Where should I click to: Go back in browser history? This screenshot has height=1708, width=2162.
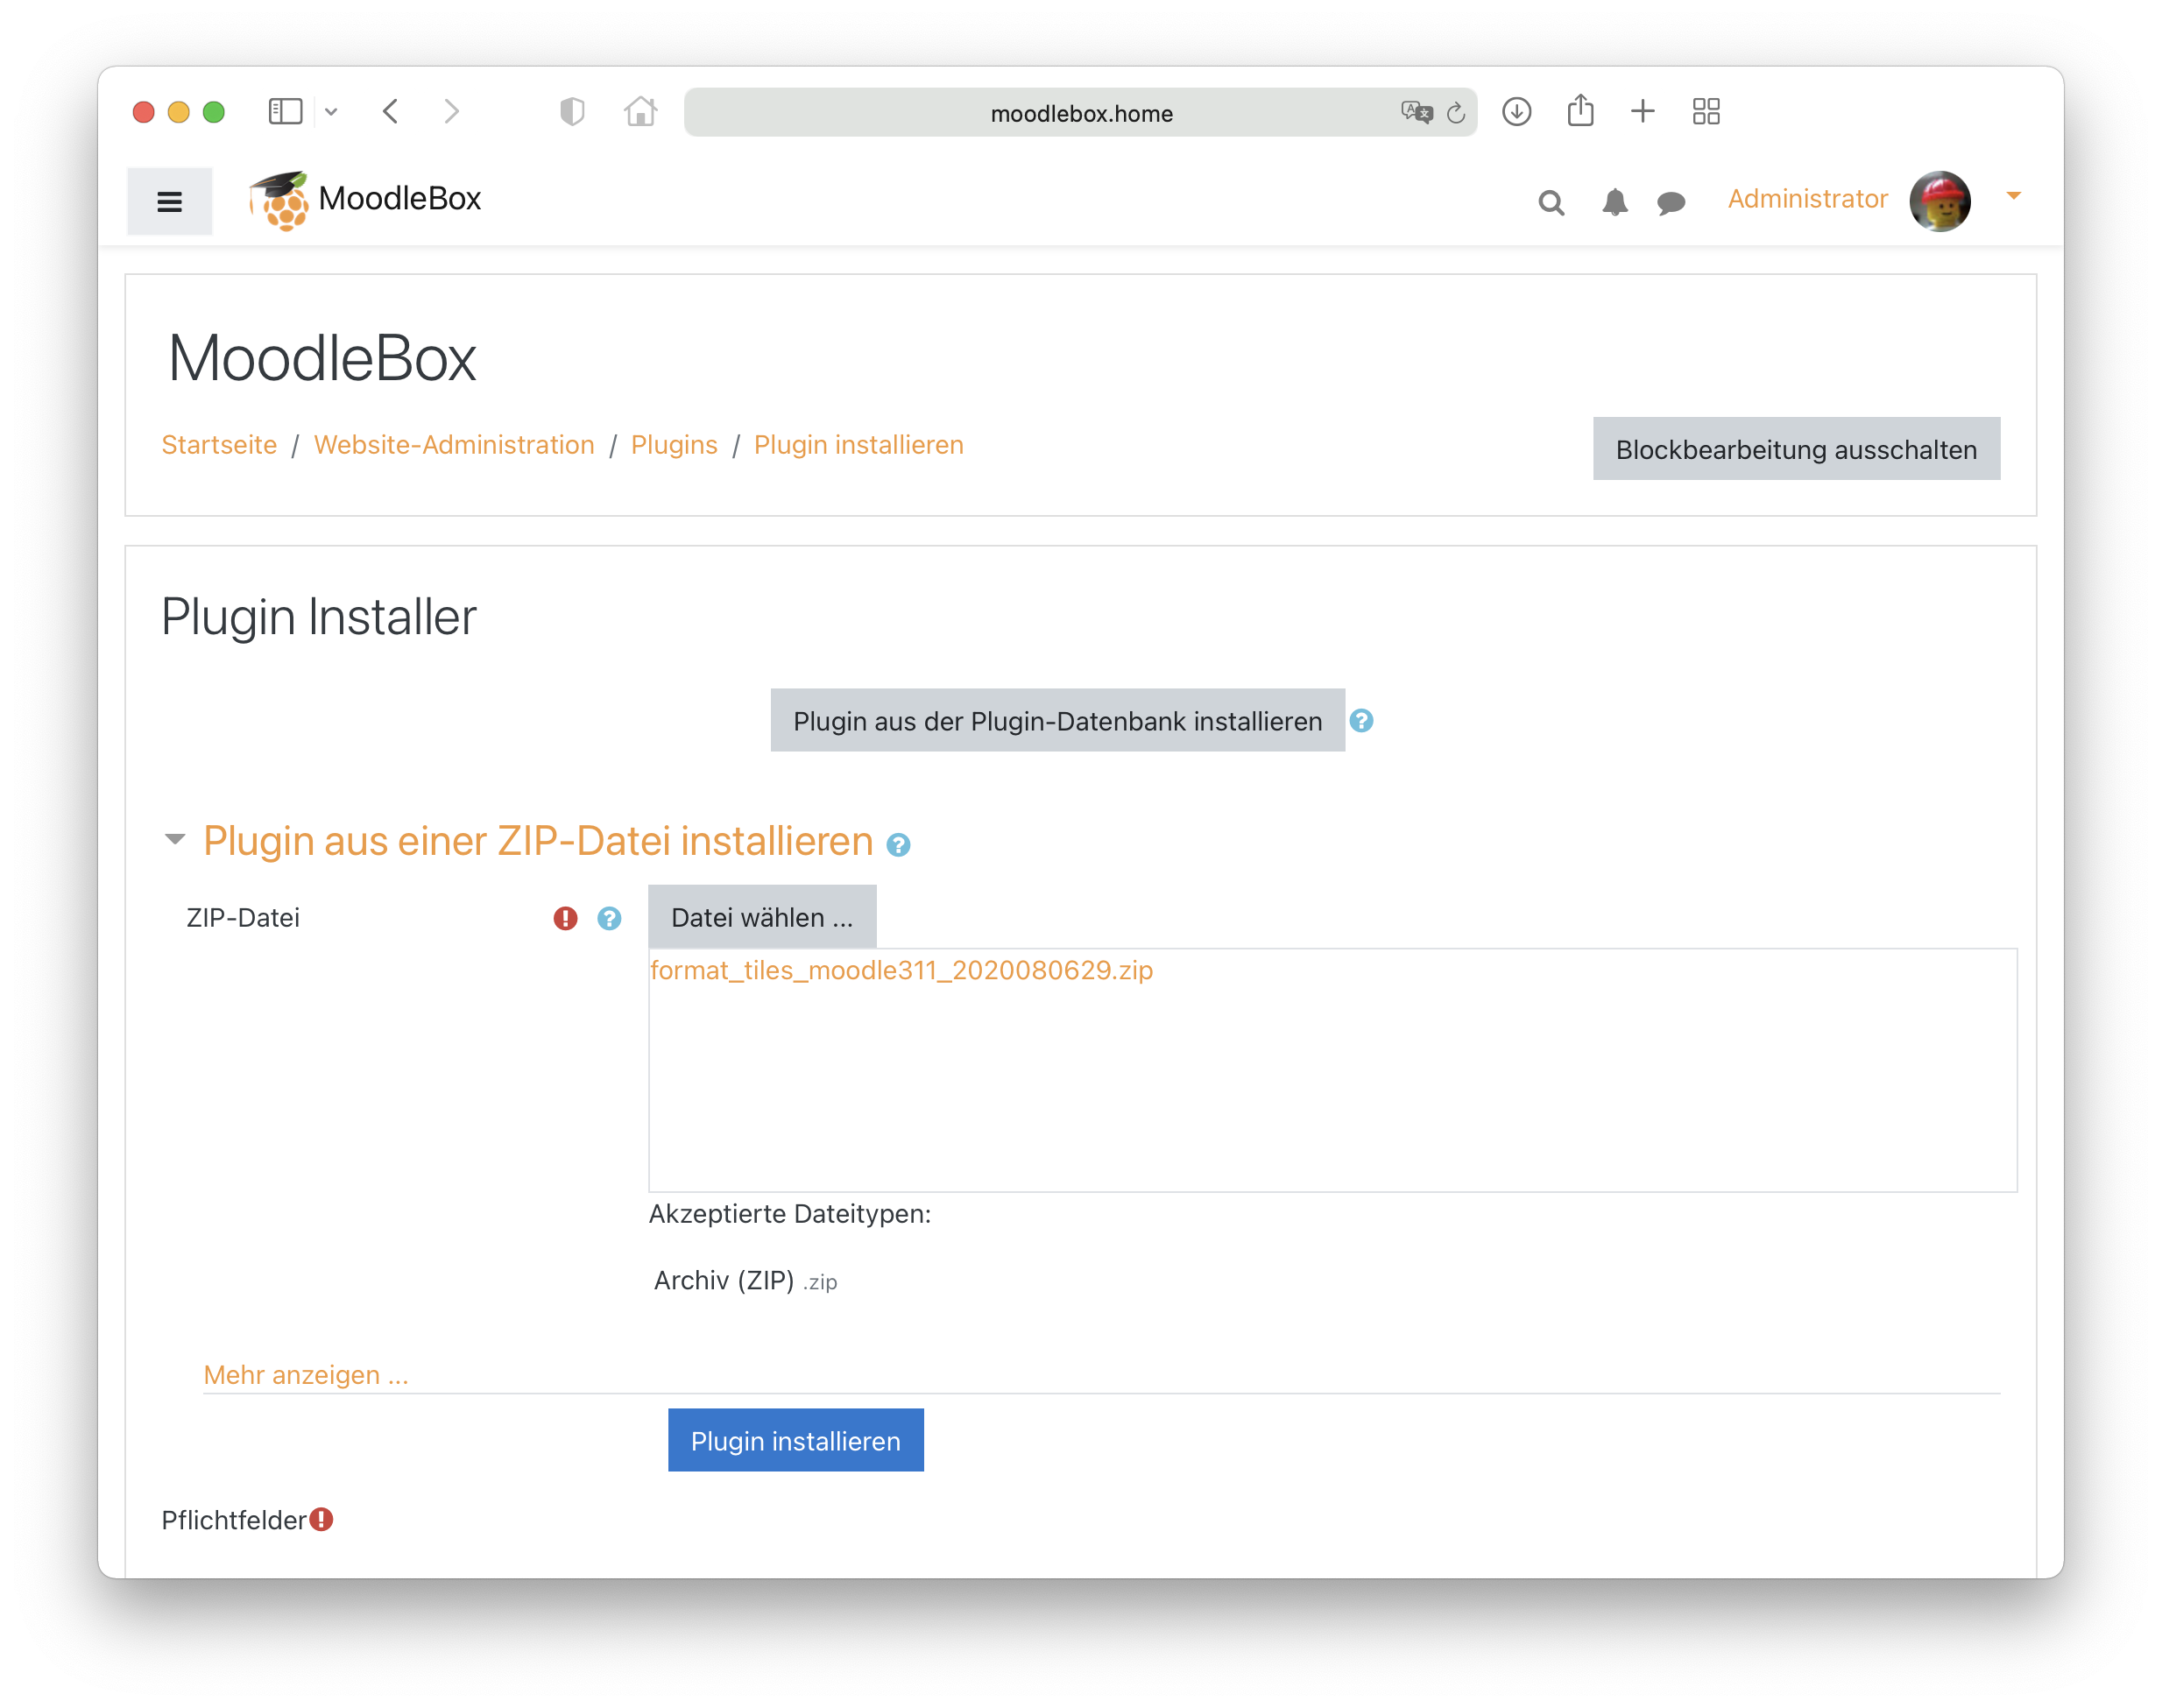(x=391, y=111)
